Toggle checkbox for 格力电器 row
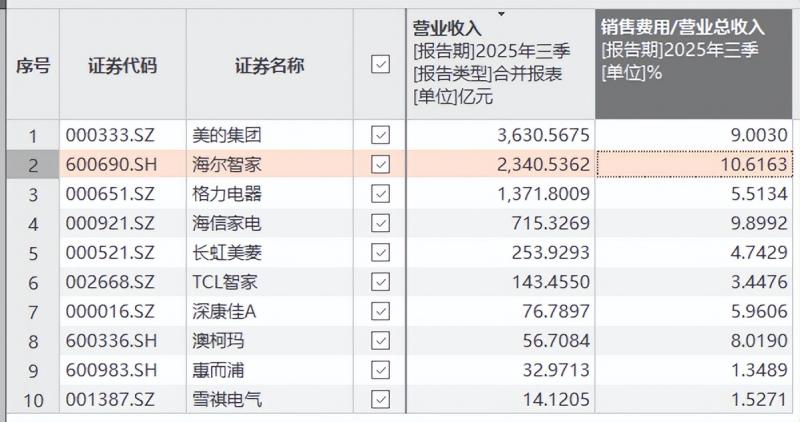800x422 pixels. [380, 194]
